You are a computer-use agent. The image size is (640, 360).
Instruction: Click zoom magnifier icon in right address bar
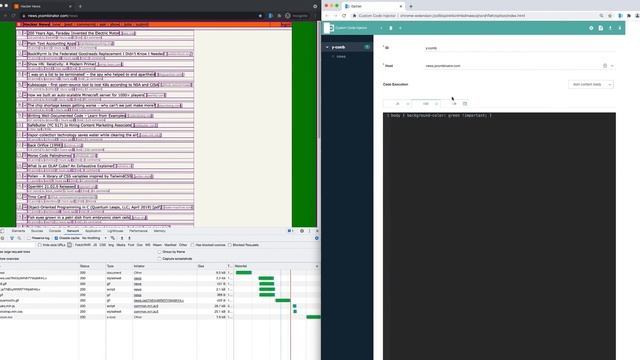pos(601,16)
